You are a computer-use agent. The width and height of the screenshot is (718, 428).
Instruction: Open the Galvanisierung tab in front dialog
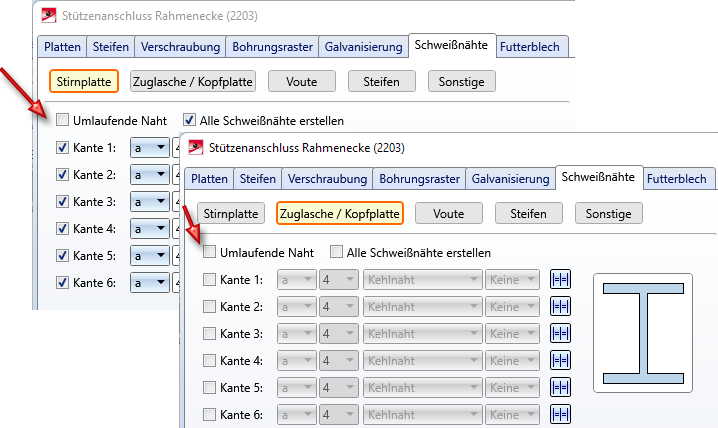[511, 179]
